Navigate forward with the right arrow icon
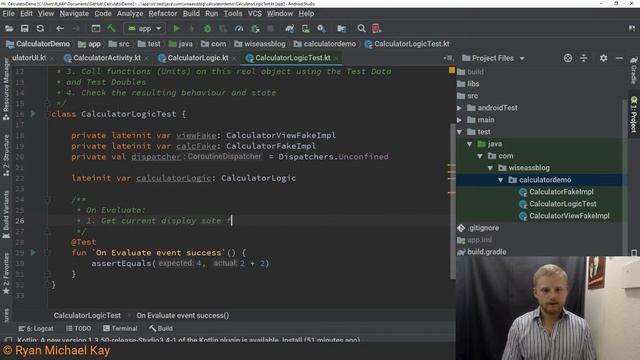 [76, 29]
